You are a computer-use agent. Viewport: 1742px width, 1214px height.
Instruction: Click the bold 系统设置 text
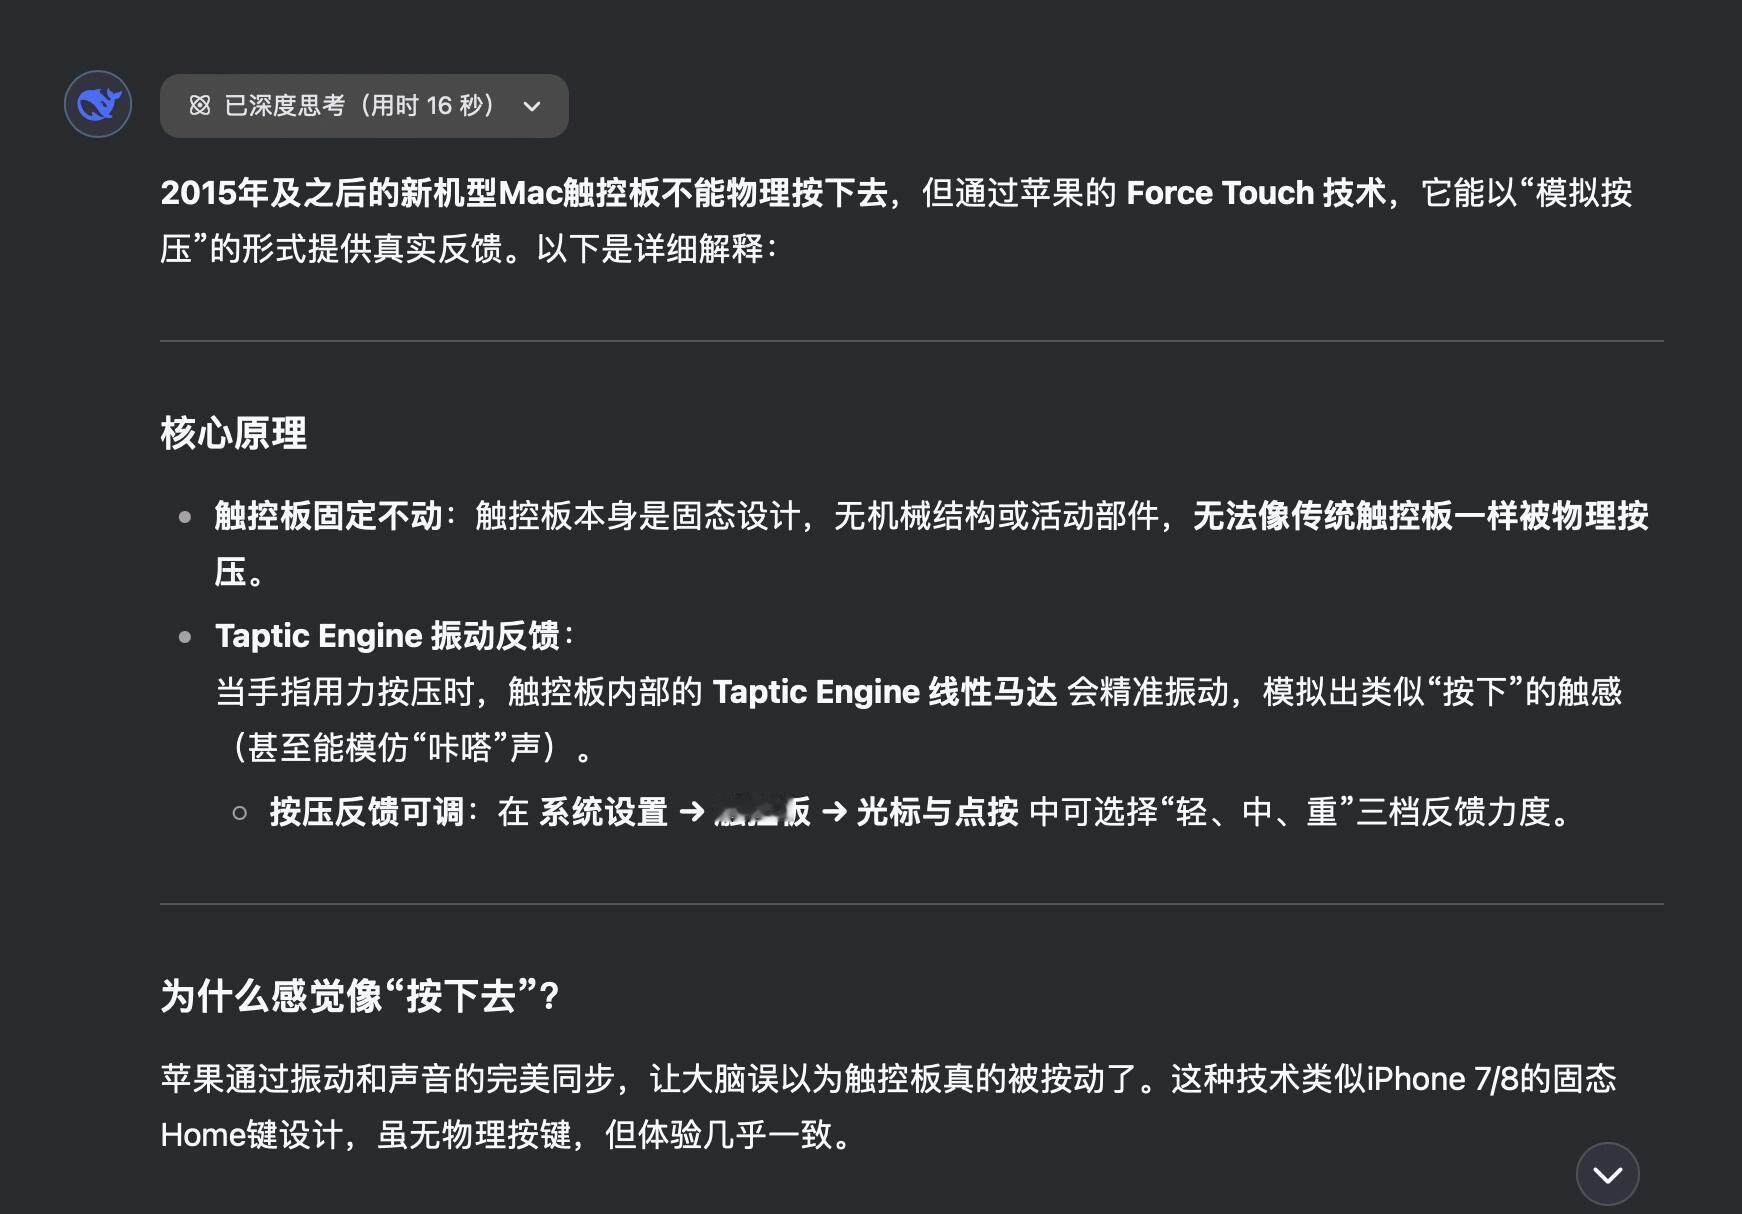click(604, 812)
